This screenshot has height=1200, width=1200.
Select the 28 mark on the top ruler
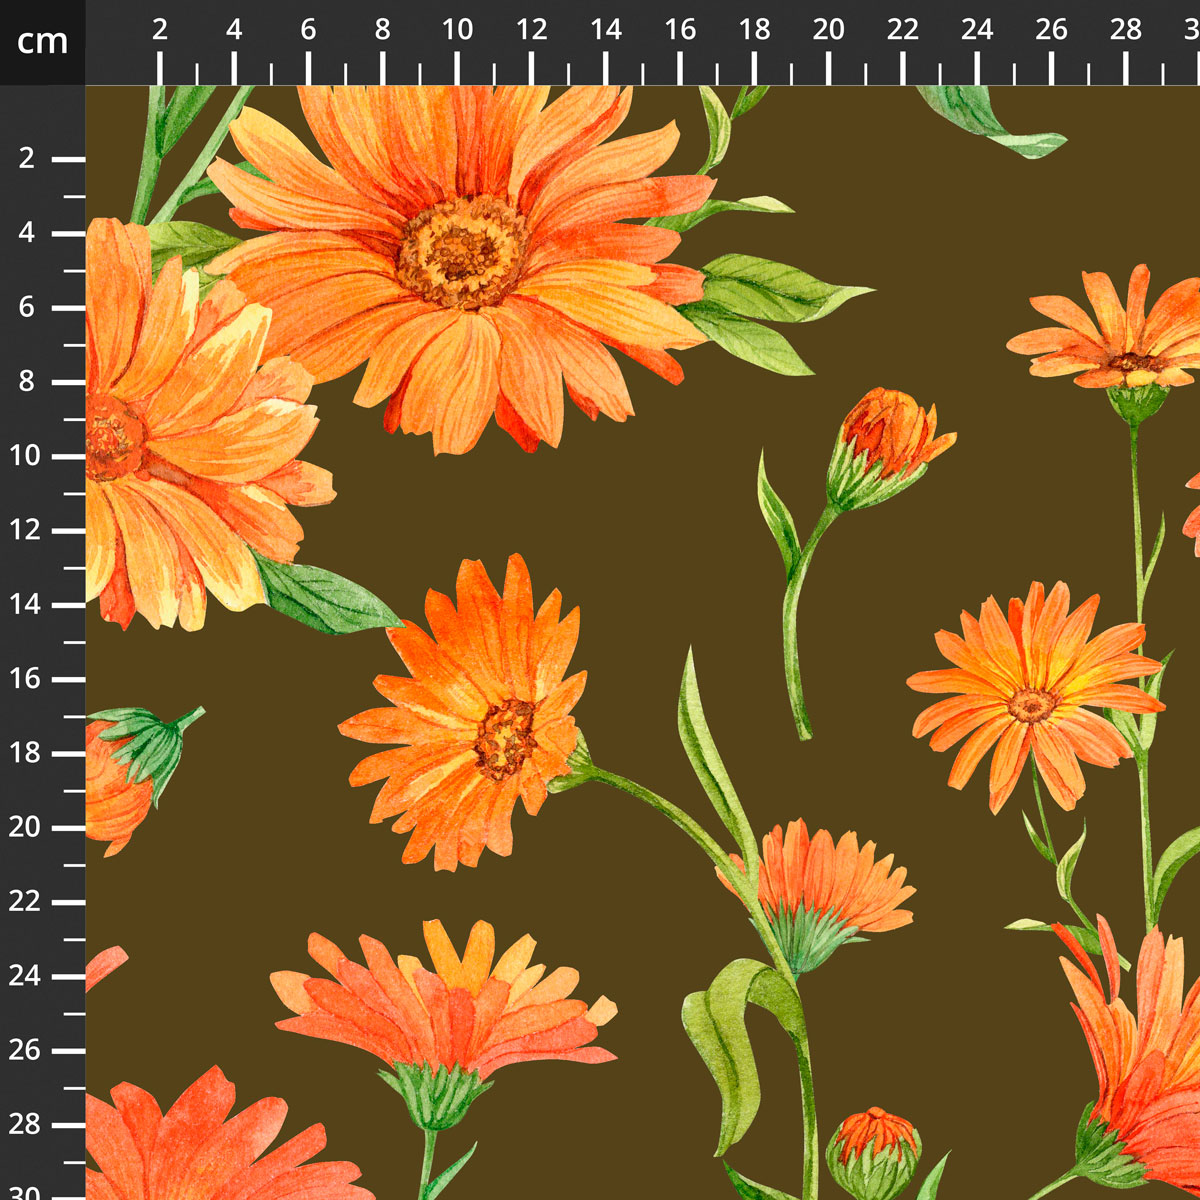[x=1125, y=30]
